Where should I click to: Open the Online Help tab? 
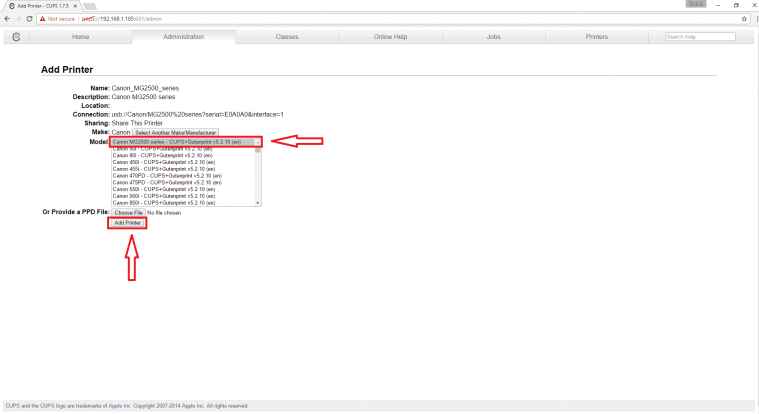390,37
